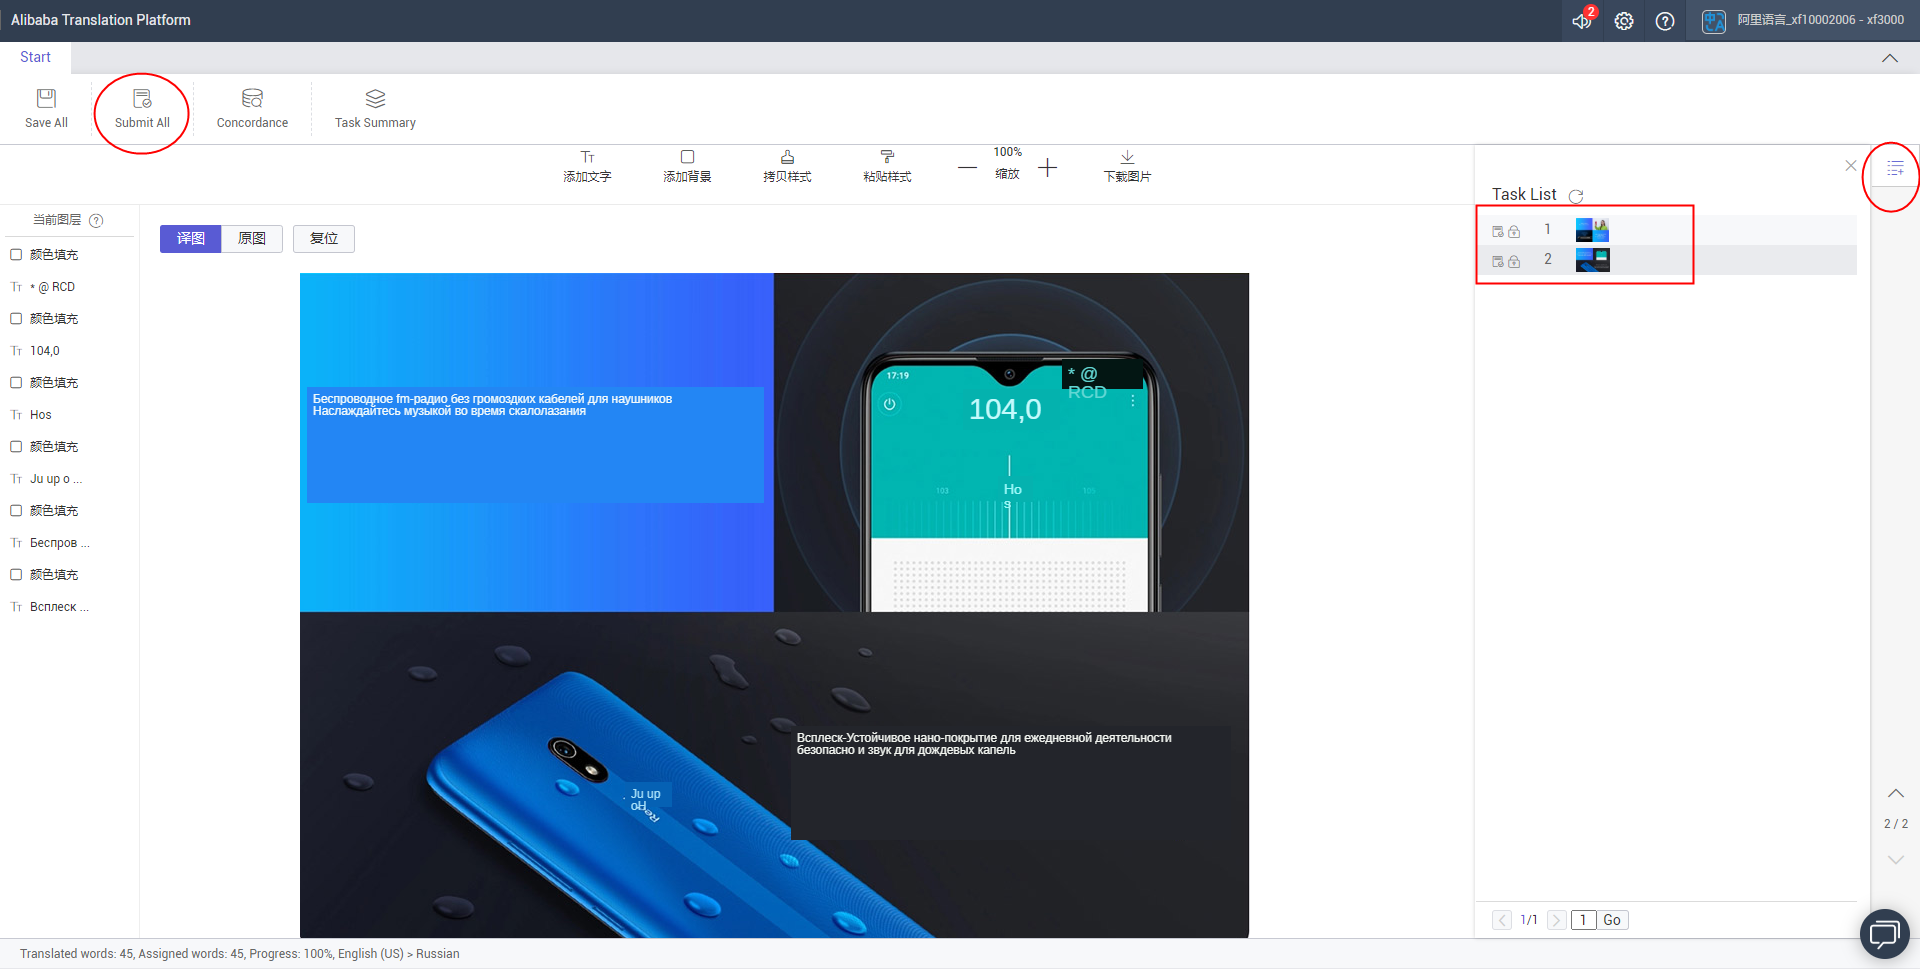Click the Task List heading
This screenshot has height=969, width=1920.
(x=1524, y=194)
